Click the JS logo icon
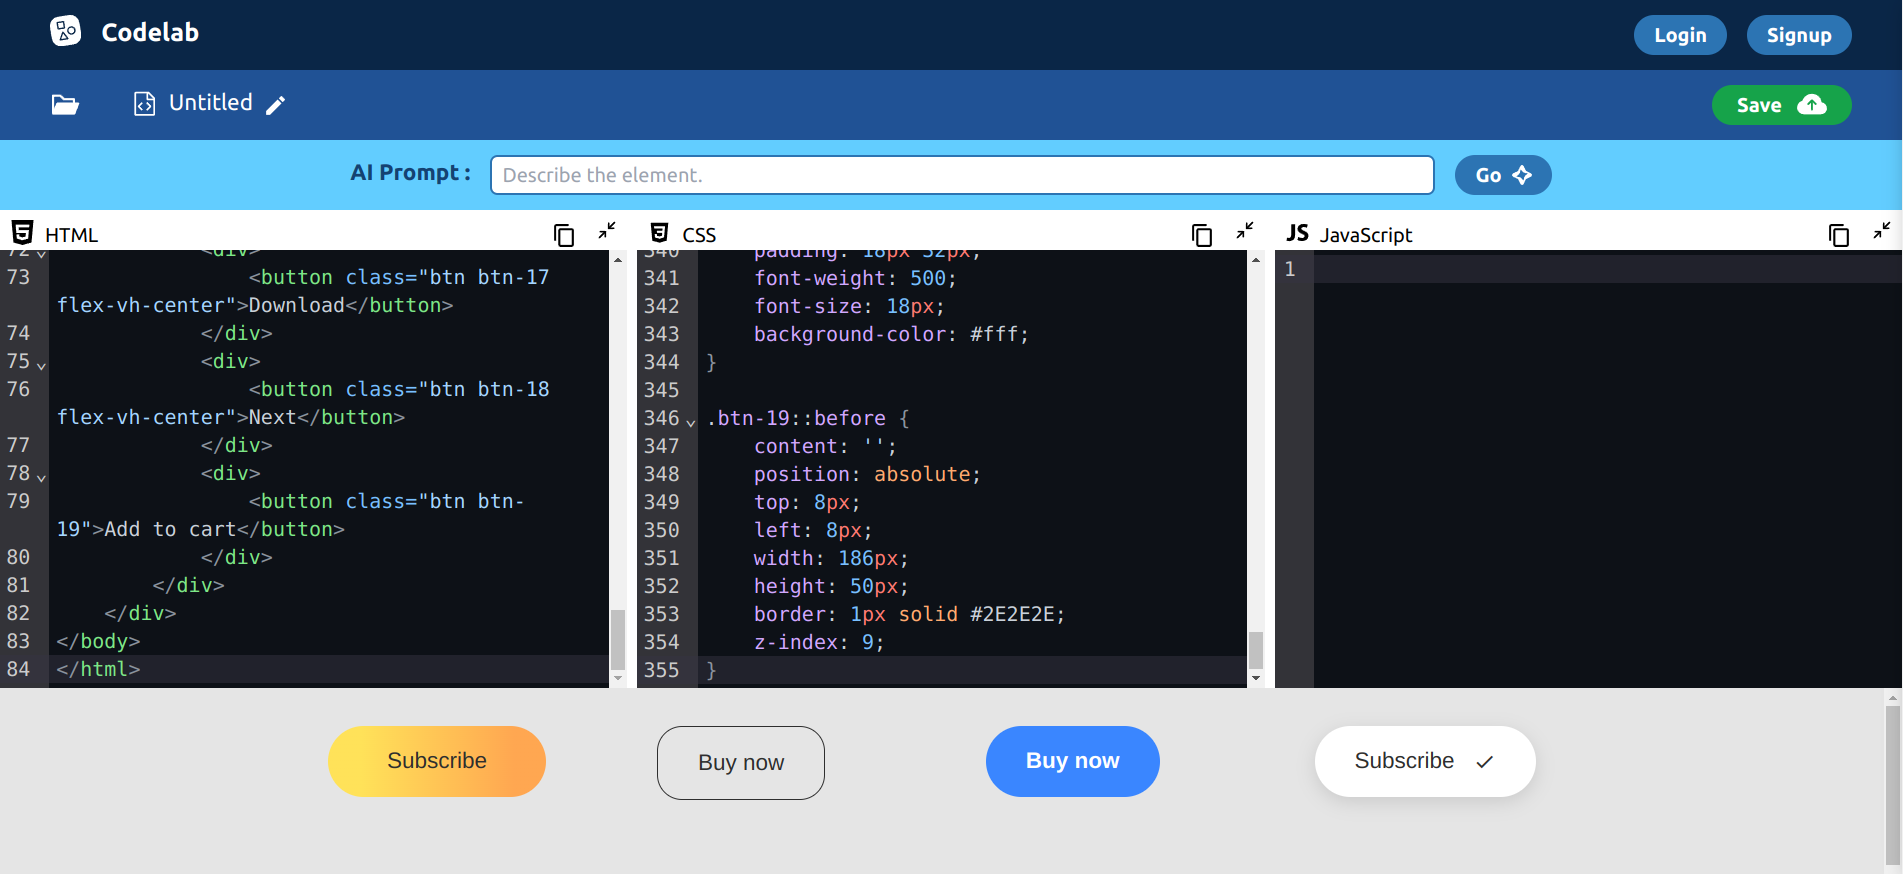This screenshot has width=1903, height=874. coord(1297,233)
